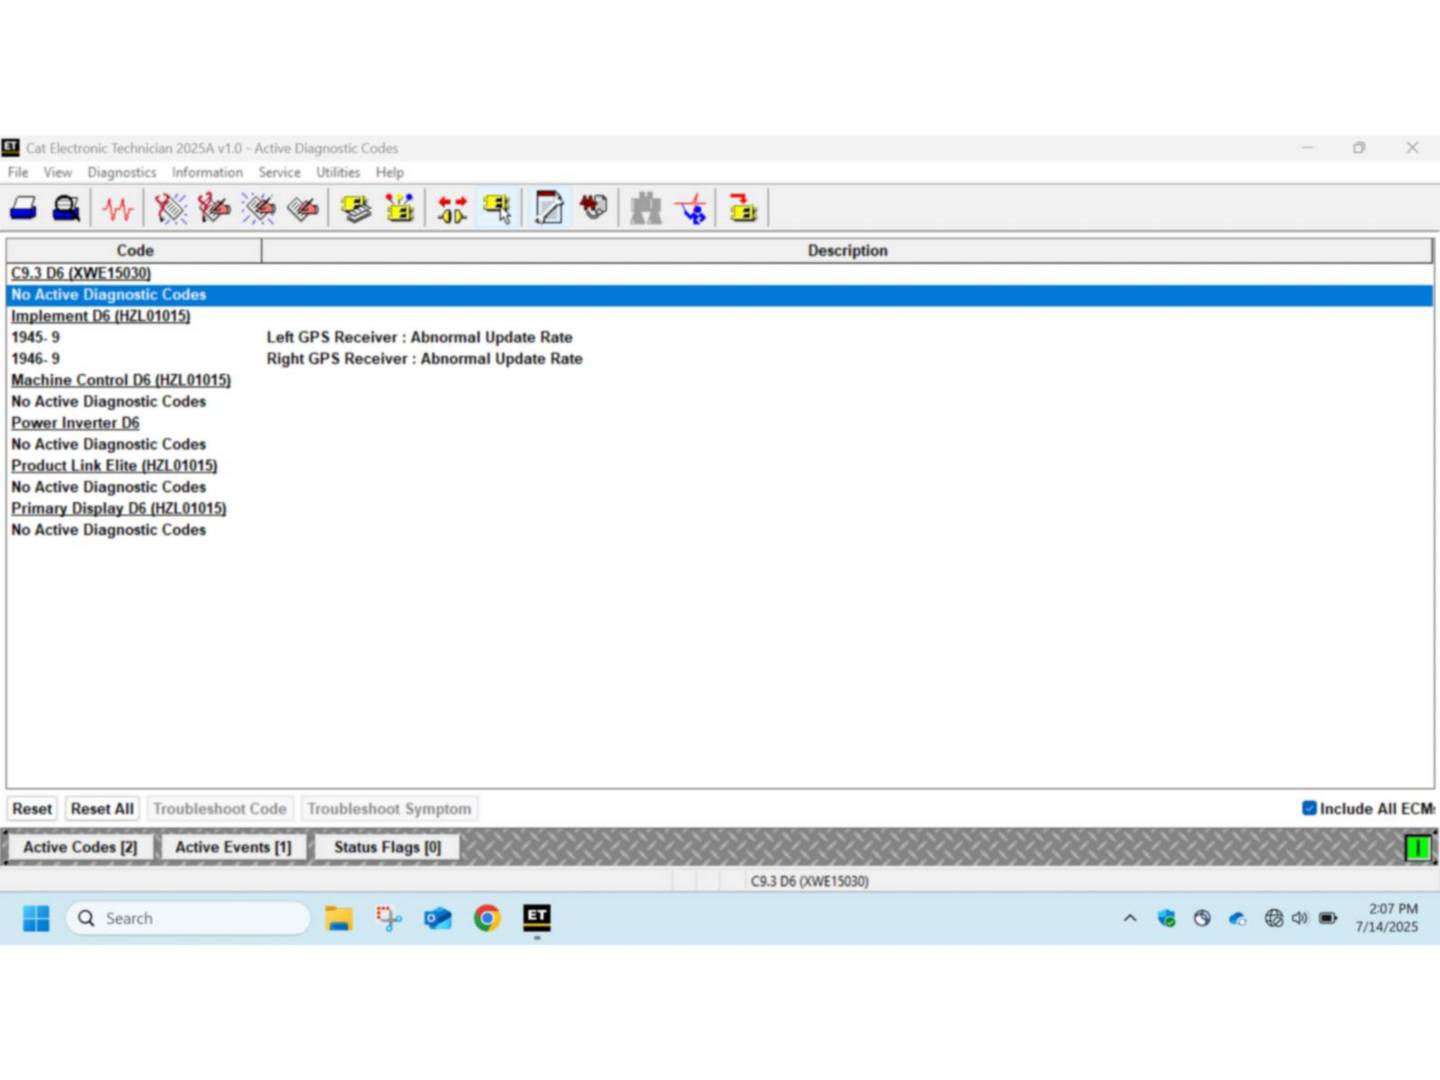Click the Reset All button

[x=102, y=809]
